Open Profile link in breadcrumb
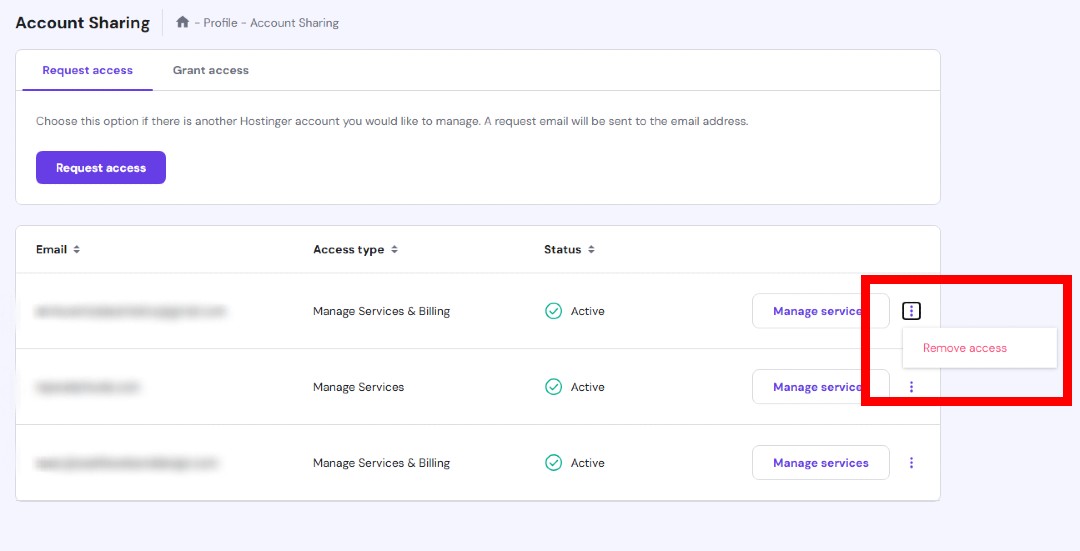The width and height of the screenshot is (1080, 551). coord(220,23)
